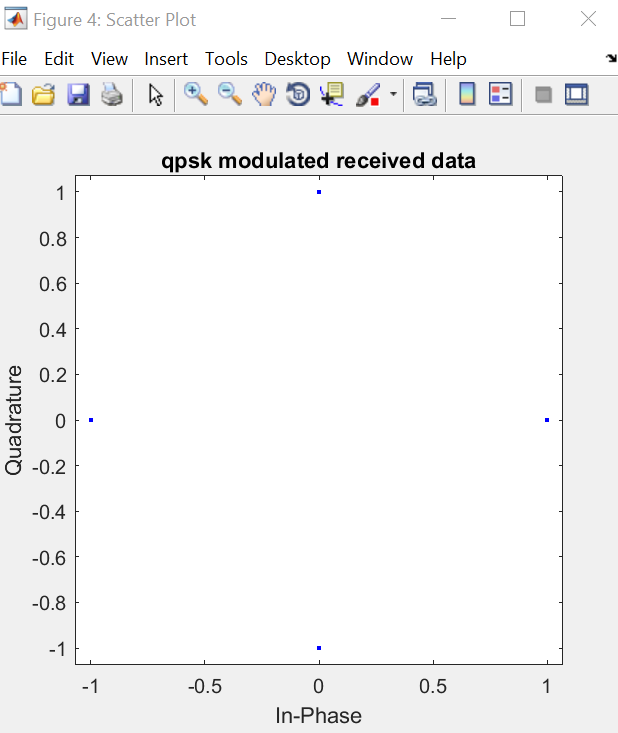618x733 pixels.
Task: Activate the Zoom Out magnifier tool
Action: coord(230,94)
